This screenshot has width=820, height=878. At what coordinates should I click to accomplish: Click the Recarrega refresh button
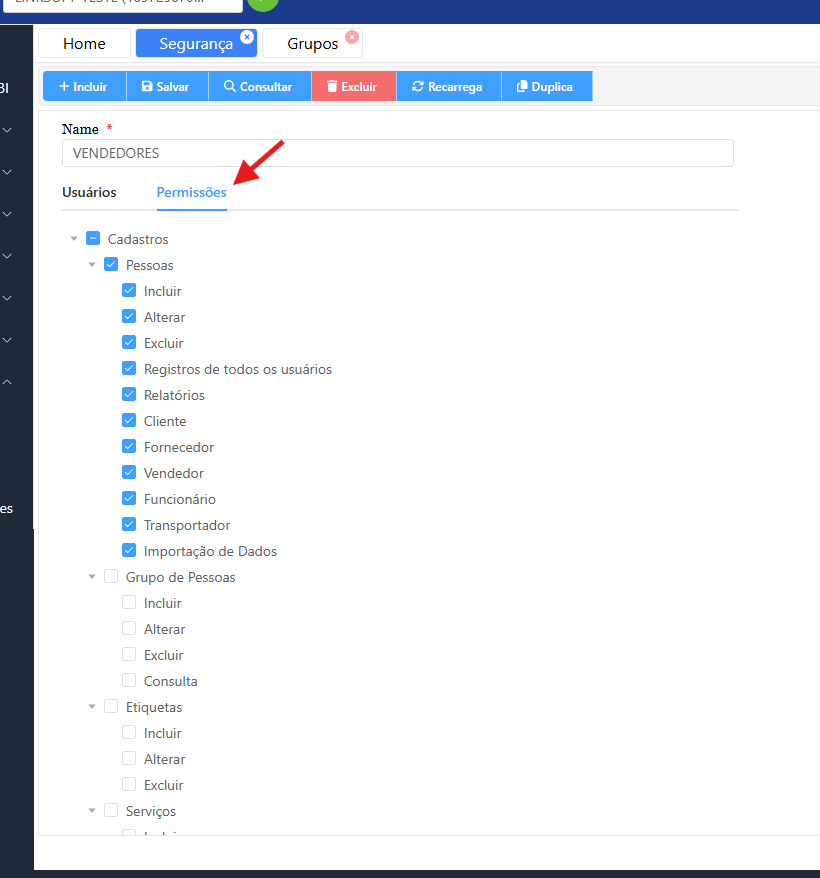pyautogui.click(x=447, y=87)
